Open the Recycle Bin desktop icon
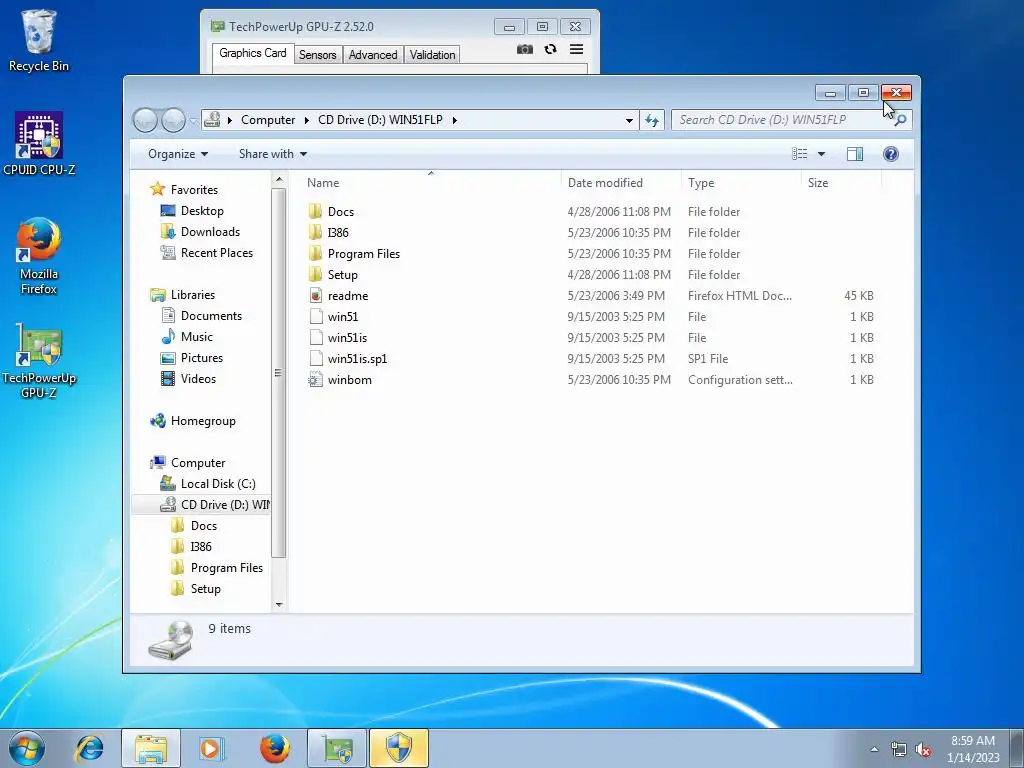Viewport: 1024px width, 768px height. (x=39, y=40)
